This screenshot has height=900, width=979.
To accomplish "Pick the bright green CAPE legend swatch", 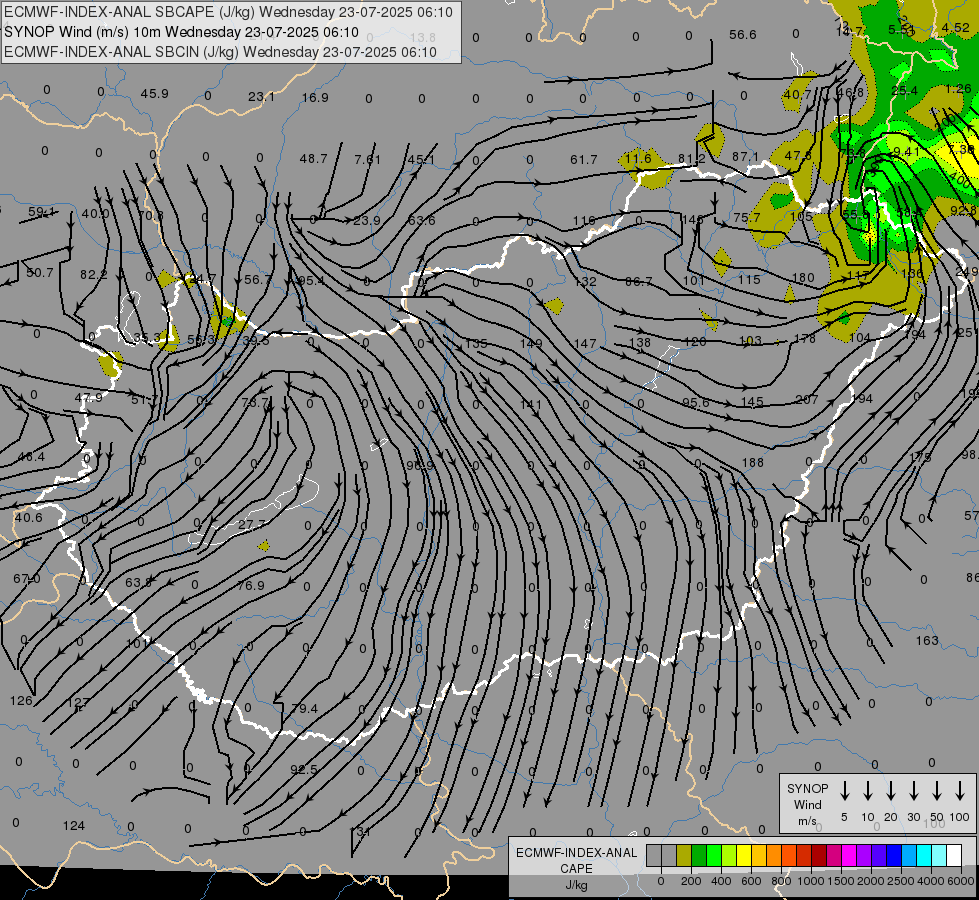I will point(714,855).
